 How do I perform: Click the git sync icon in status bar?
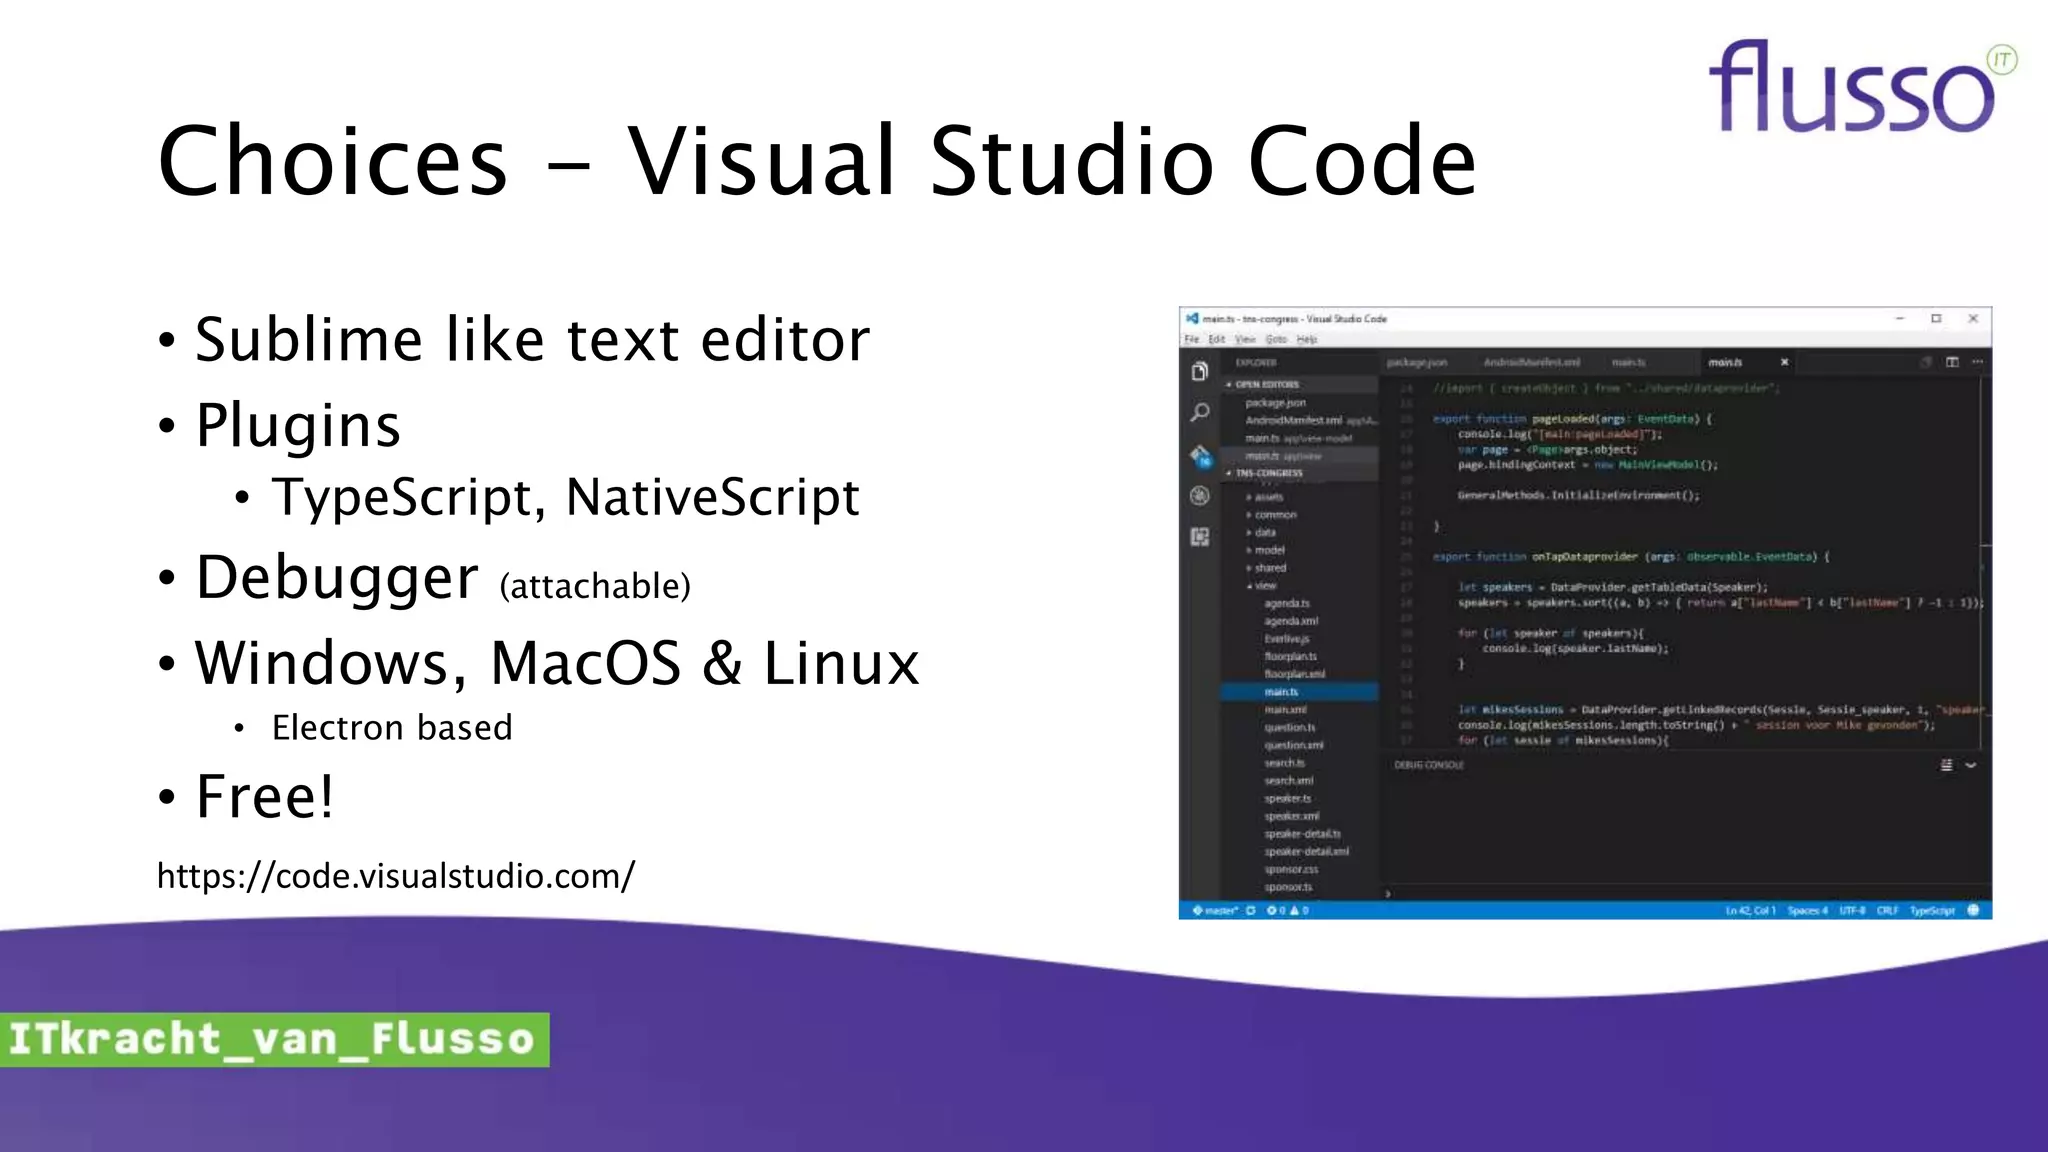tap(1250, 910)
